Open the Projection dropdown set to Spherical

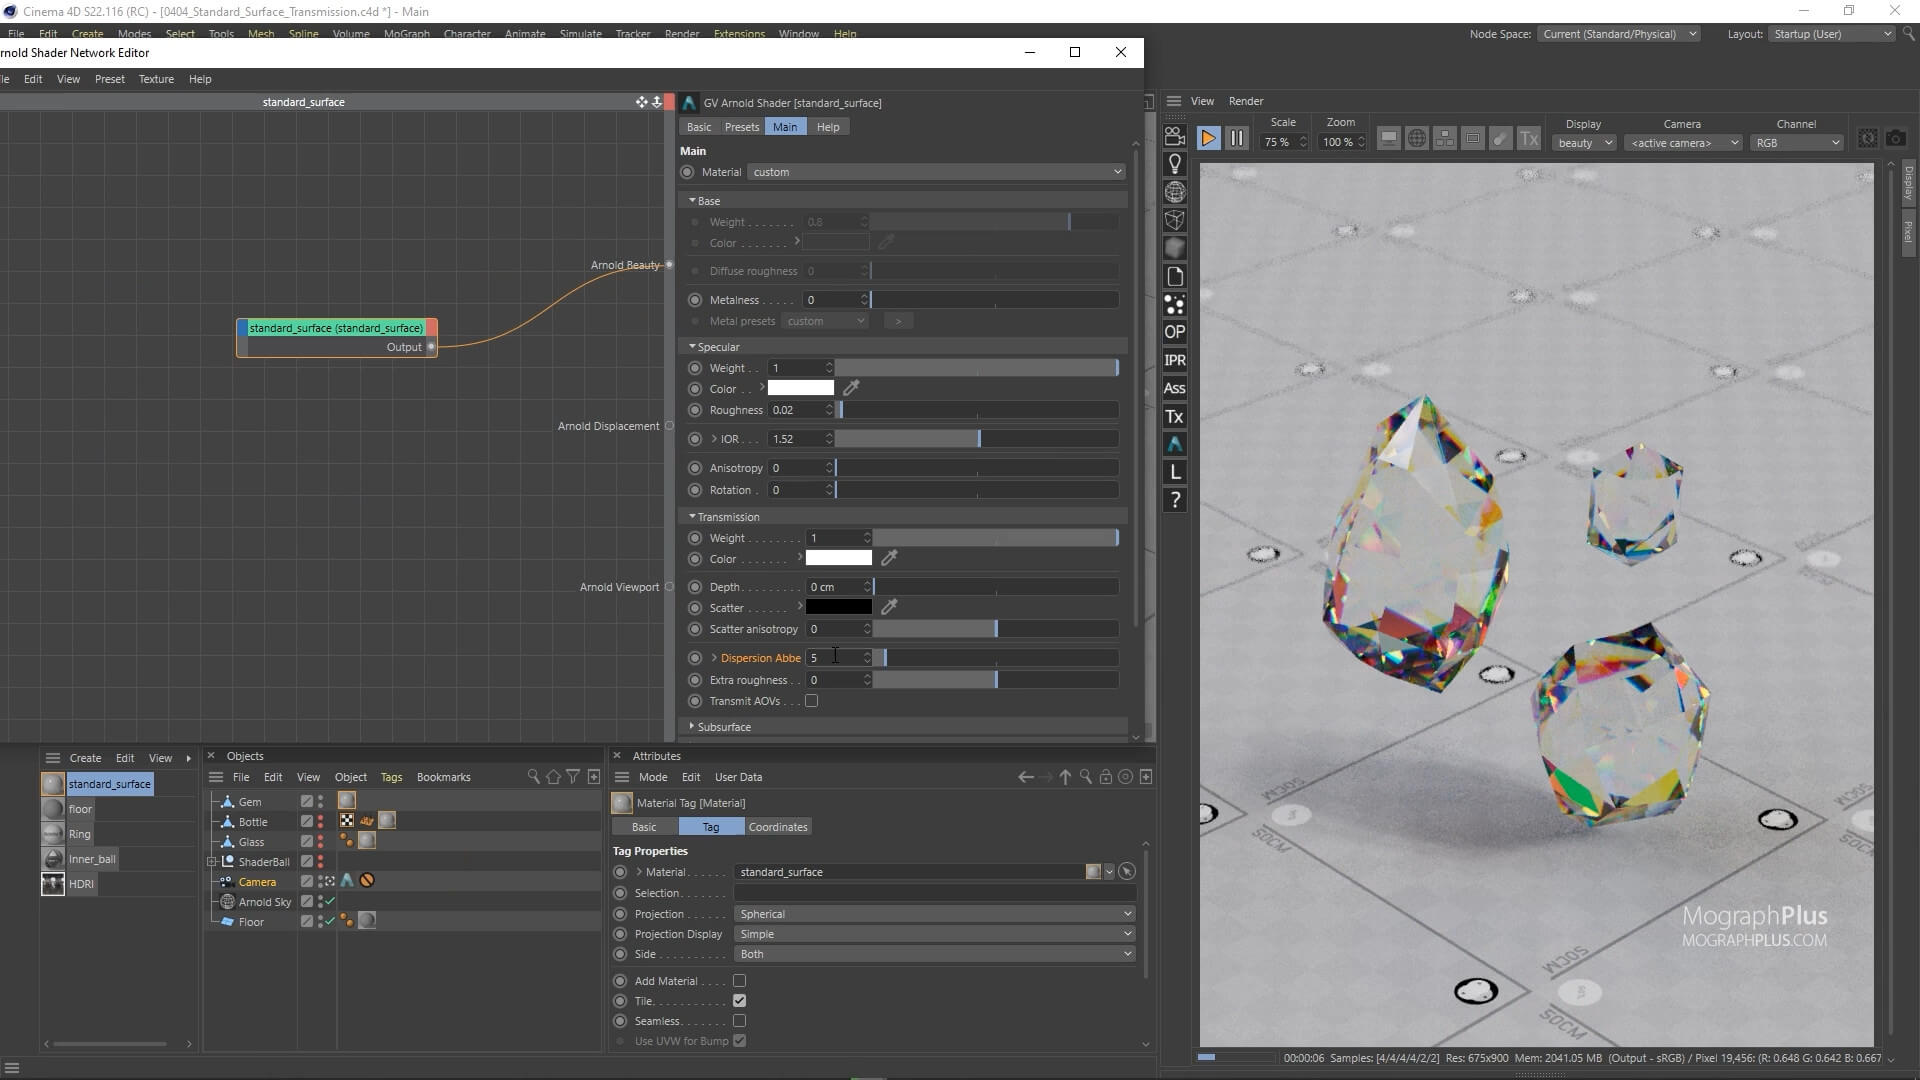click(934, 913)
